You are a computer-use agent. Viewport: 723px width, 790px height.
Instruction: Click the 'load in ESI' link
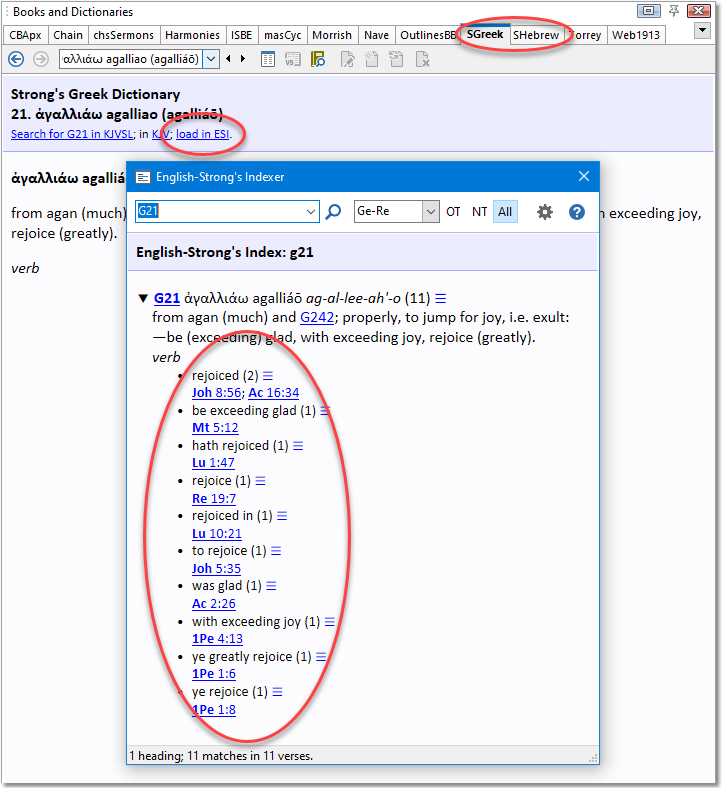tap(203, 134)
